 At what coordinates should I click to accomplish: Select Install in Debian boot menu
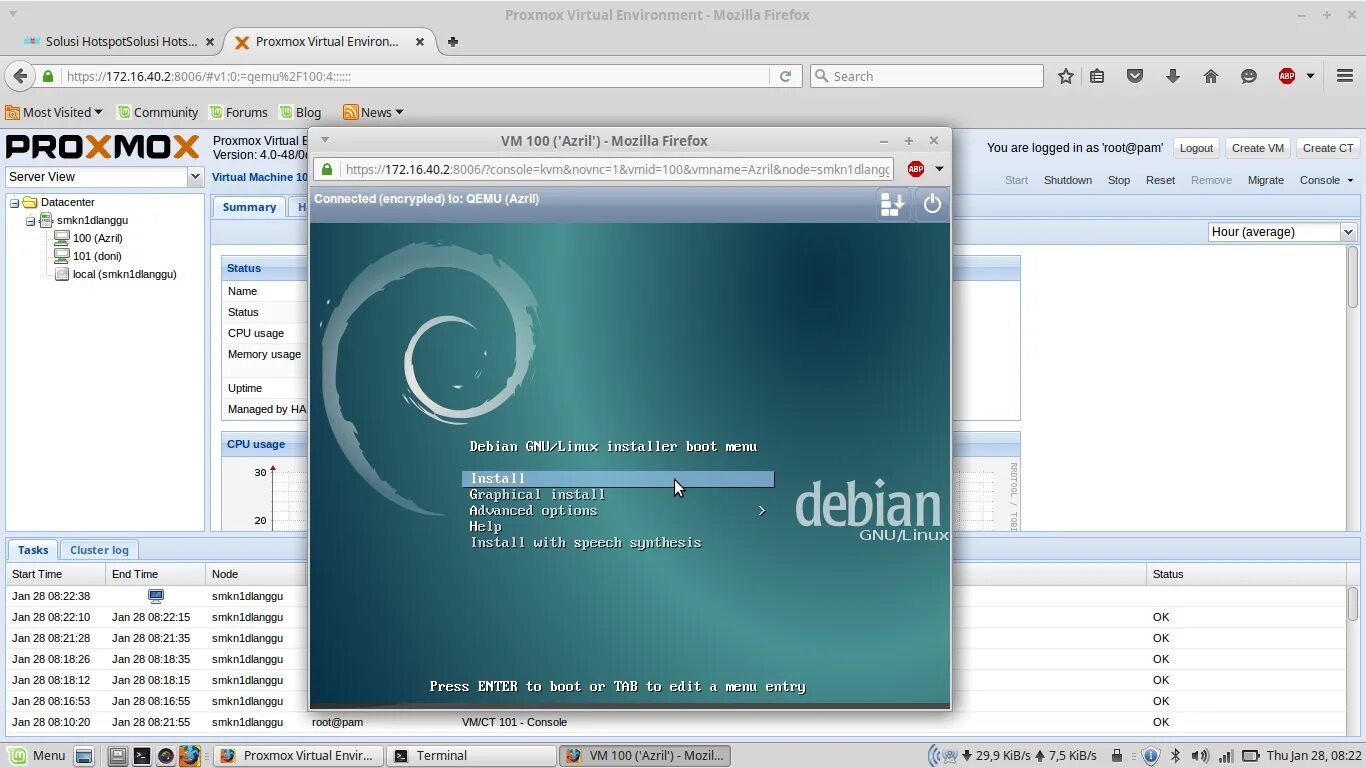[618, 479]
